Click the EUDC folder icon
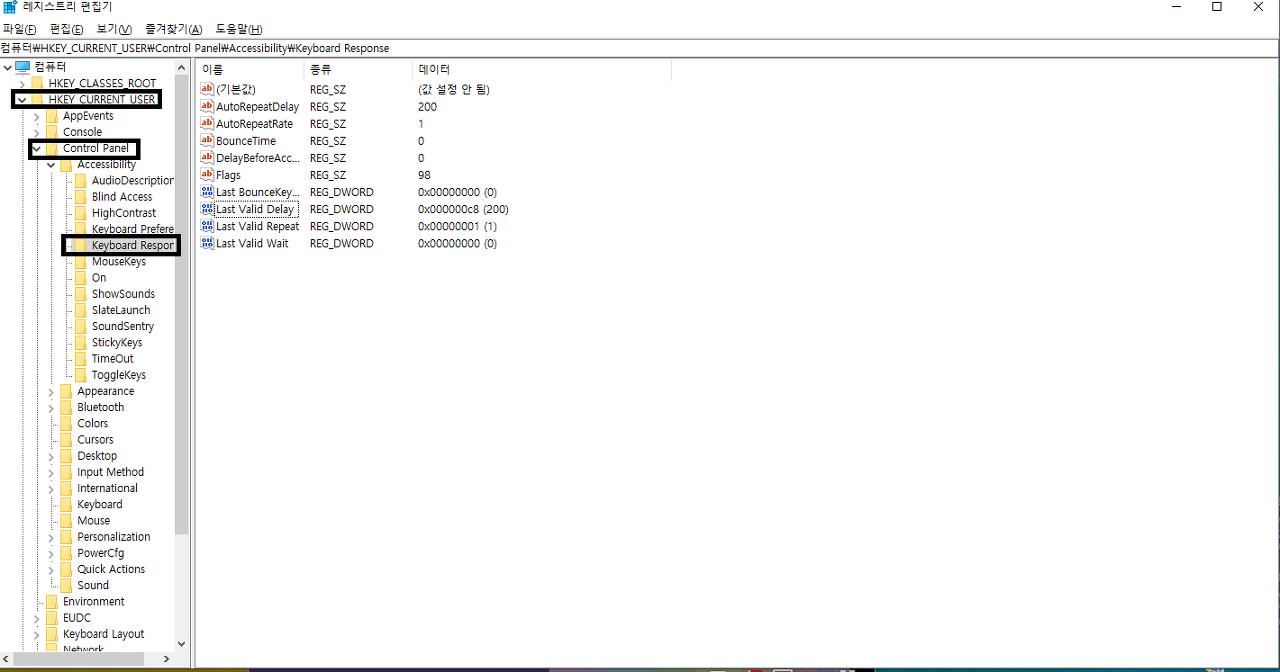The image size is (1280, 672). coord(52,618)
